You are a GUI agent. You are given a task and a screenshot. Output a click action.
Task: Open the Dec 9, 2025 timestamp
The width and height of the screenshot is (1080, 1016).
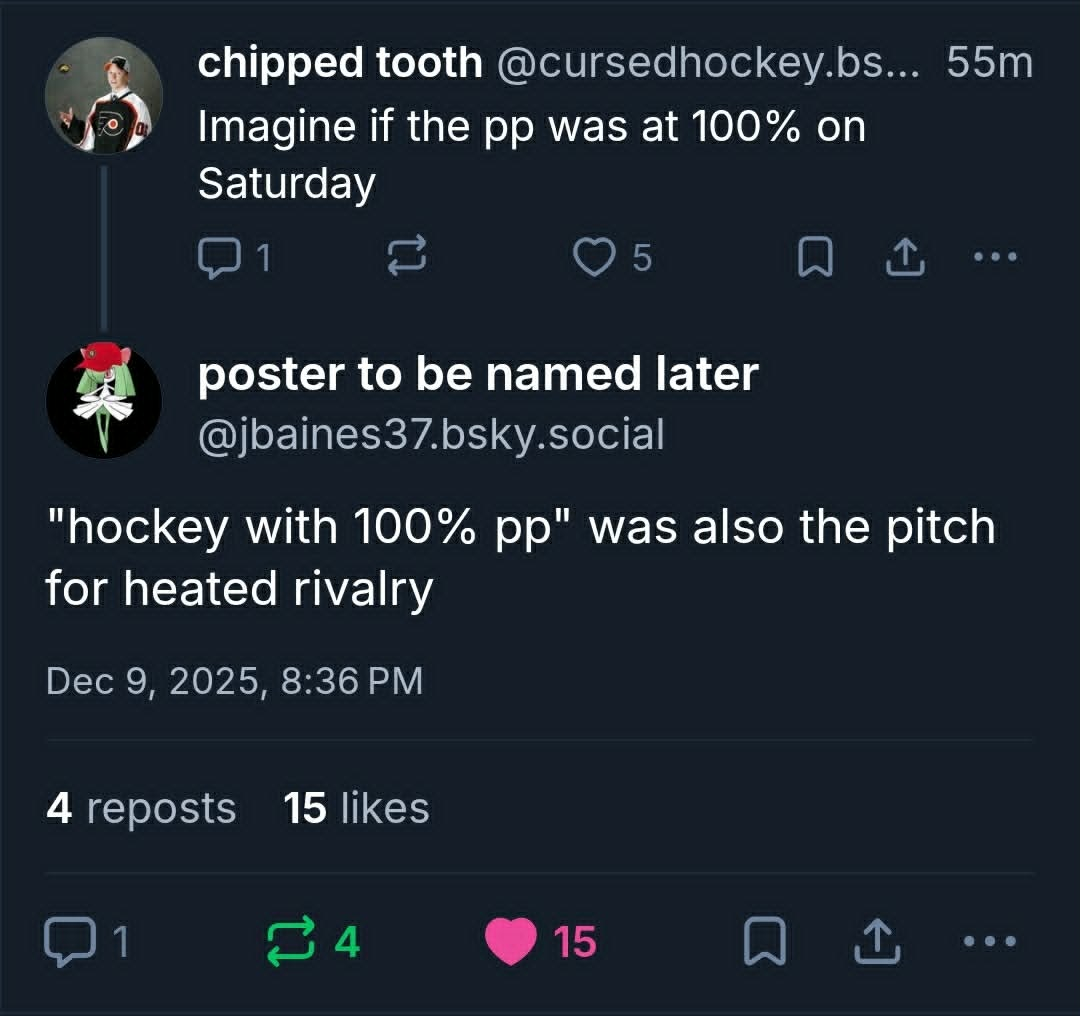pyautogui.click(x=234, y=681)
